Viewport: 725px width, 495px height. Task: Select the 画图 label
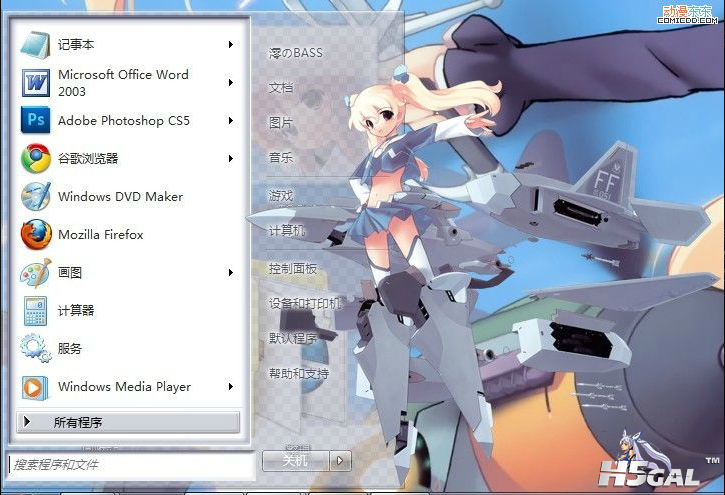coord(70,273)
